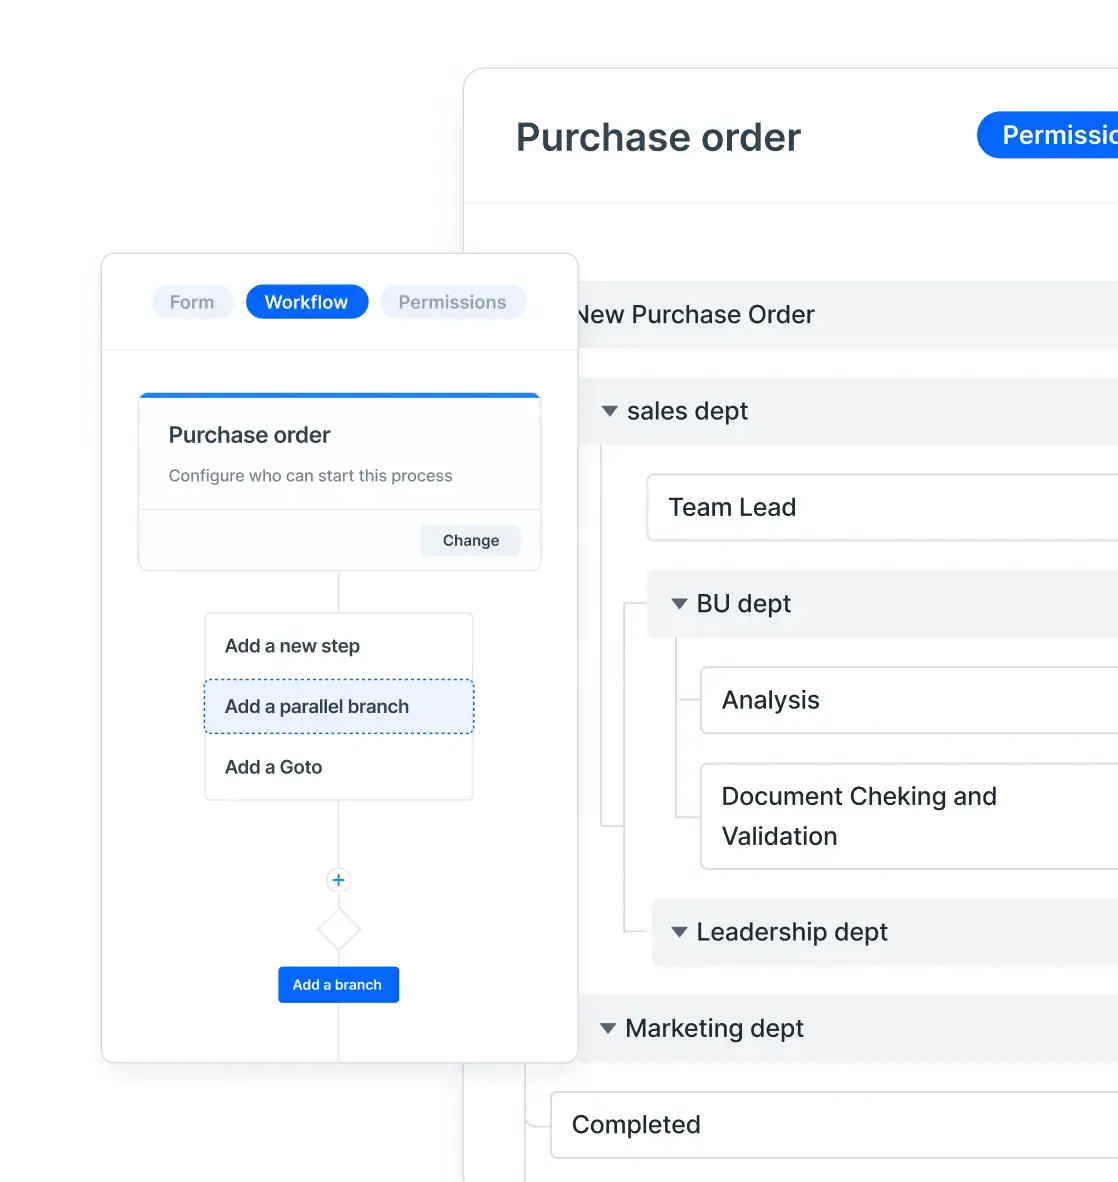Select the diamond branch node in the workflow

pos(338,928)
